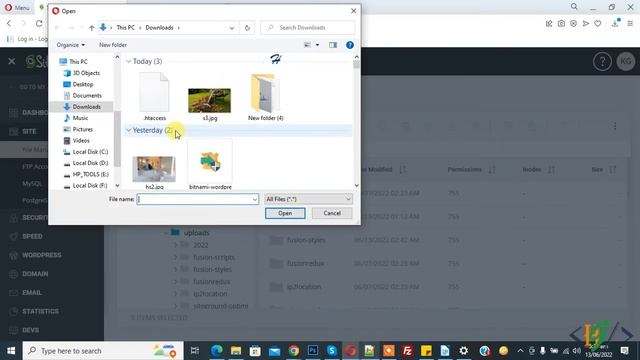Refresh the Downloads folder listing
The height and width of the screenshot is (360, 640).
pyautogui.click(x=247, y=28)
